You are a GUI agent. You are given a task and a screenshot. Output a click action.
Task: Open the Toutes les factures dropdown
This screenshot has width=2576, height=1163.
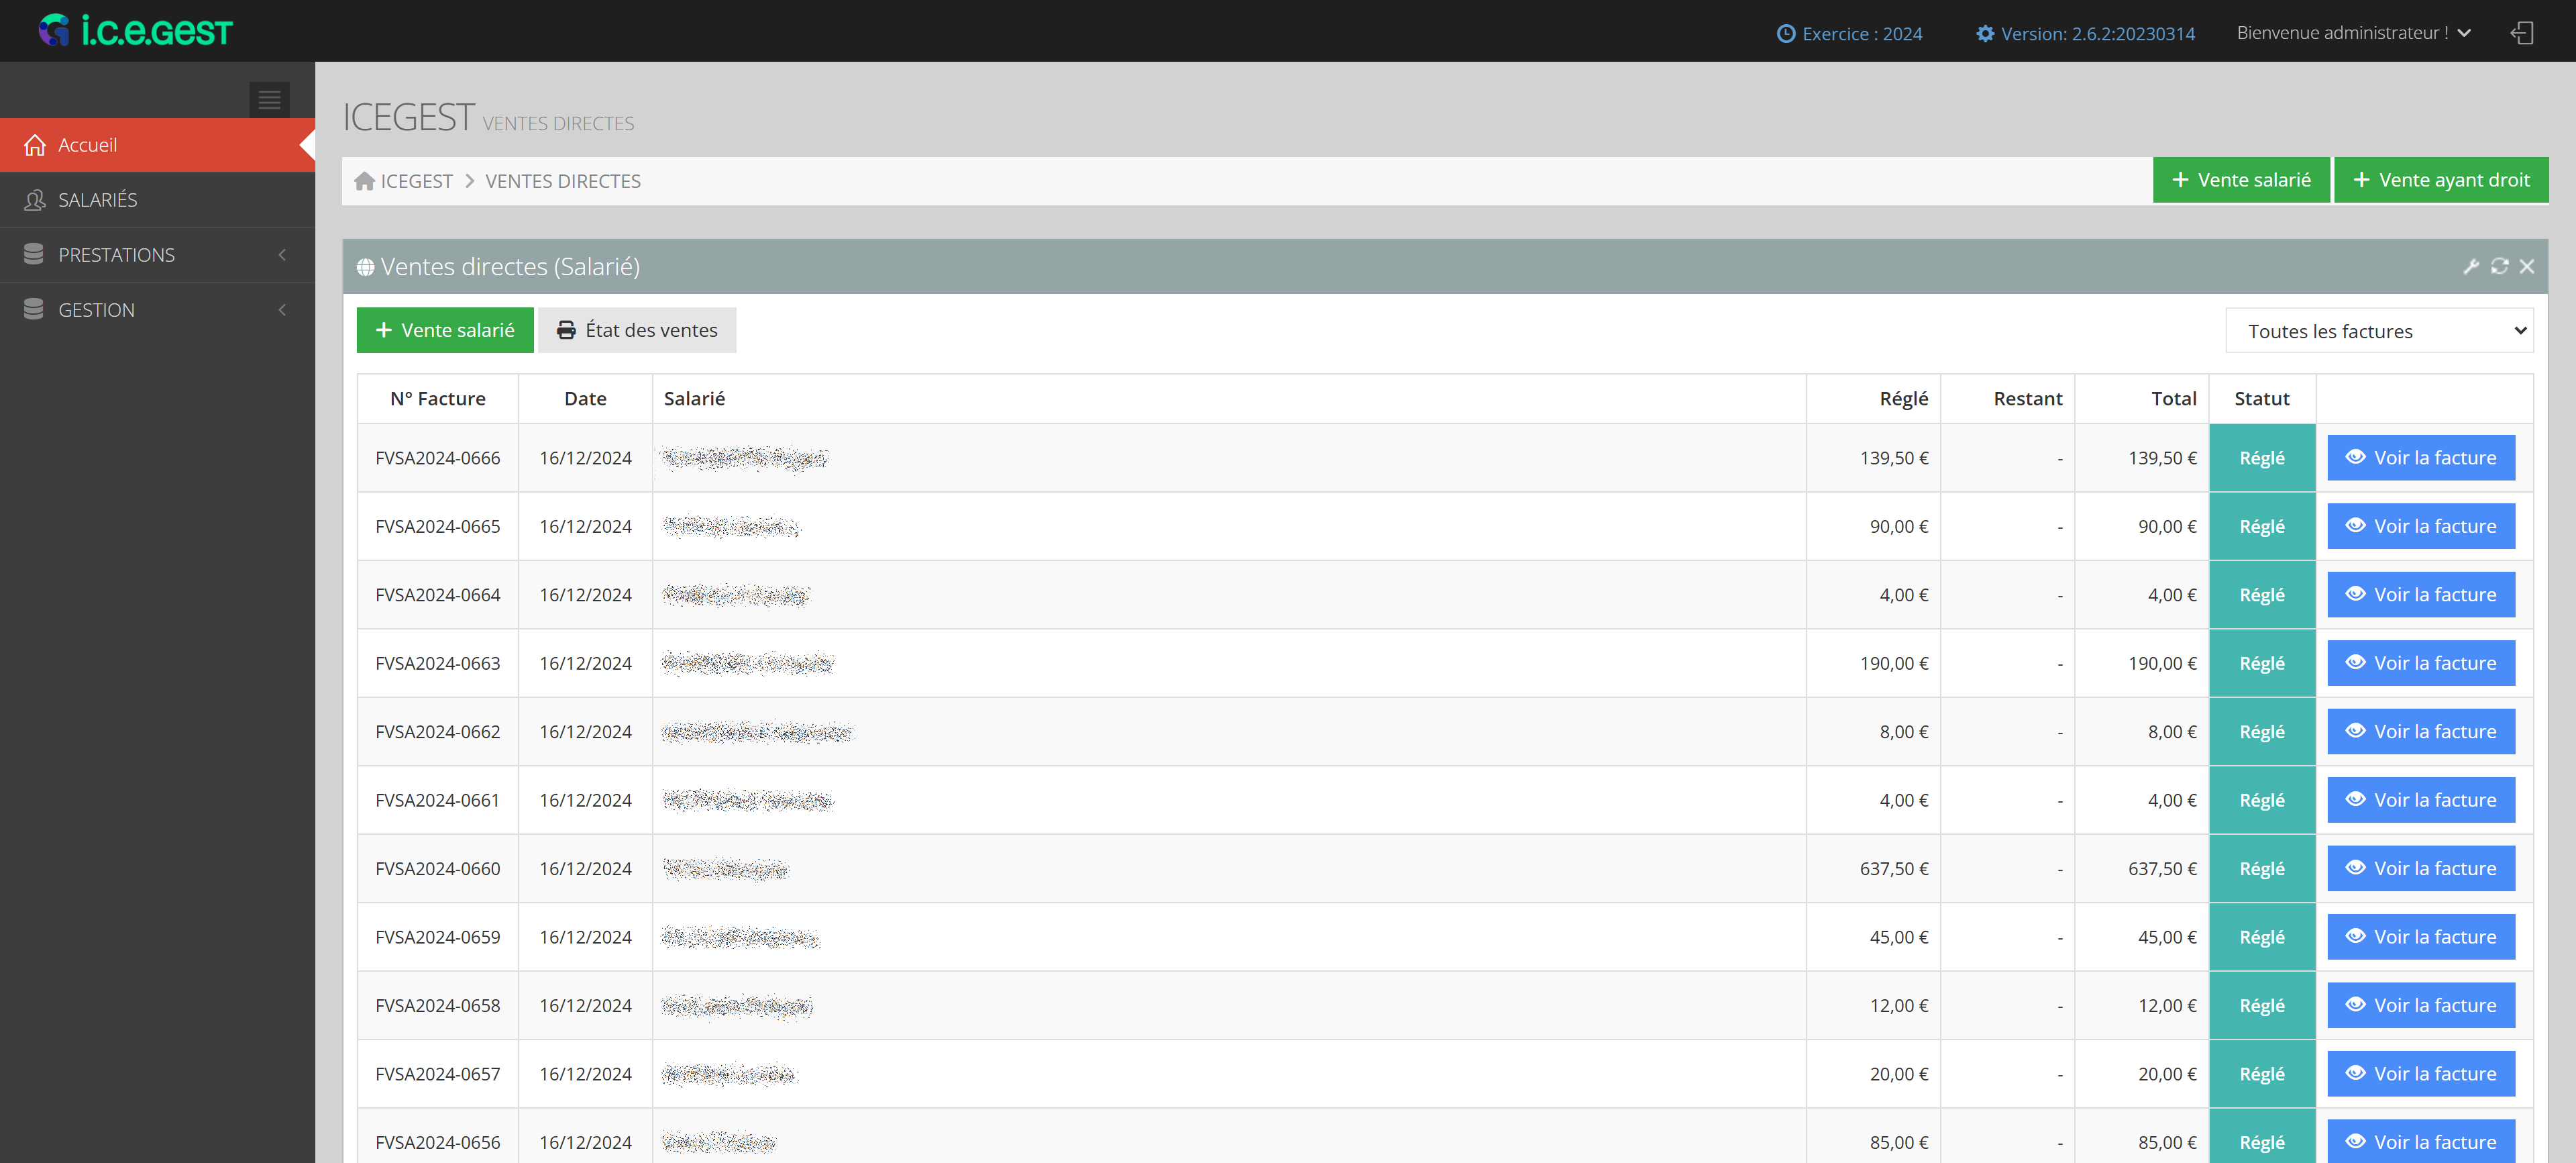point(2379,331)
